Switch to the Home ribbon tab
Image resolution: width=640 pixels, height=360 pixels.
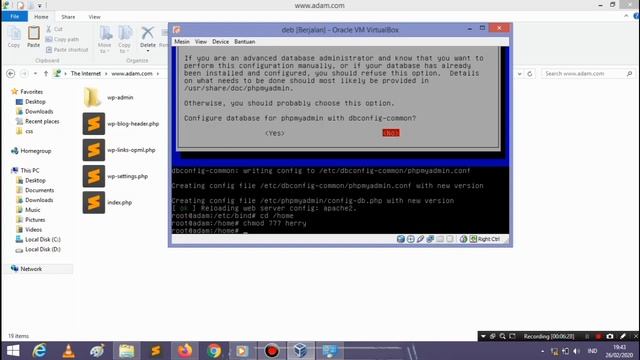(x=41, y=17)
